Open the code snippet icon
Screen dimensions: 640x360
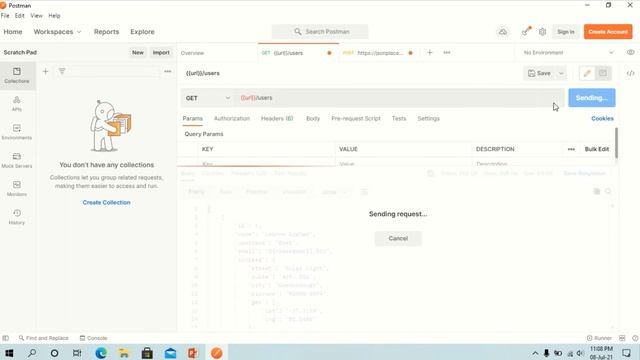631,73
